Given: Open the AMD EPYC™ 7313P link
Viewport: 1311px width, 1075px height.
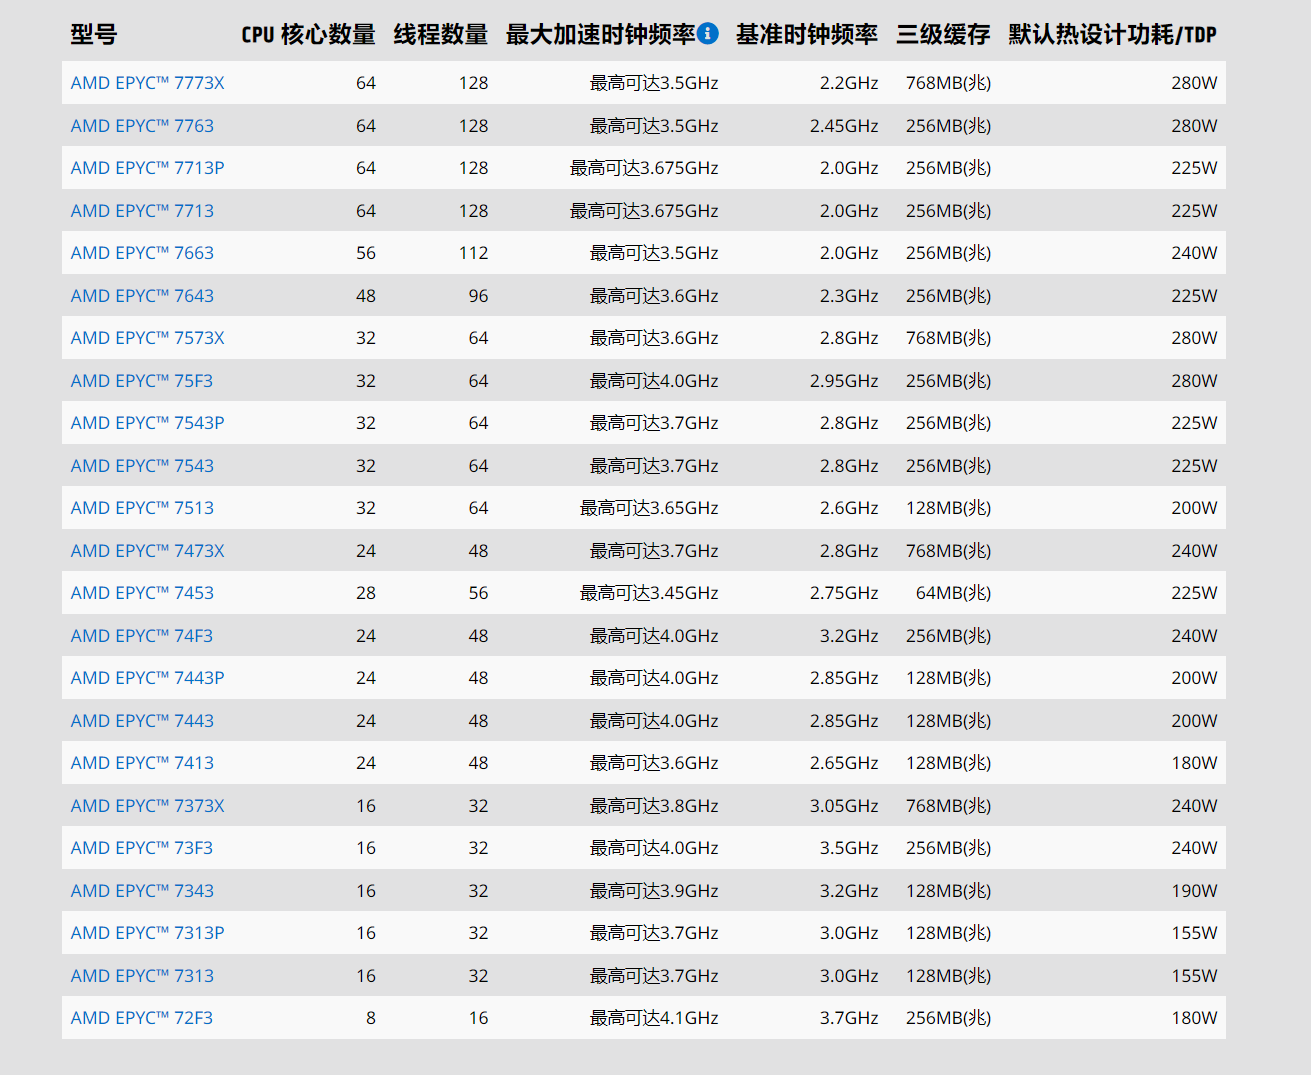Looking at the screenshot, I should pos(148,933).
